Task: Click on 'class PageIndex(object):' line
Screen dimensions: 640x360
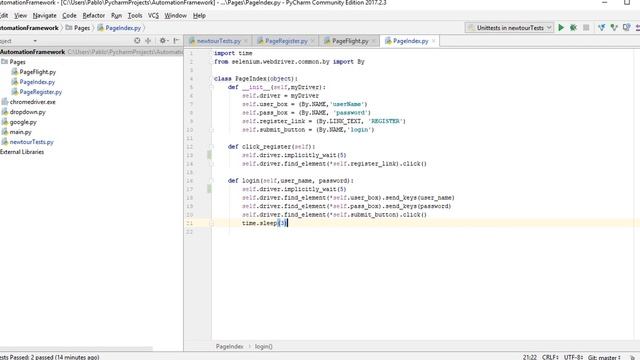Action: pyautogui.click(x=256, y=78)
